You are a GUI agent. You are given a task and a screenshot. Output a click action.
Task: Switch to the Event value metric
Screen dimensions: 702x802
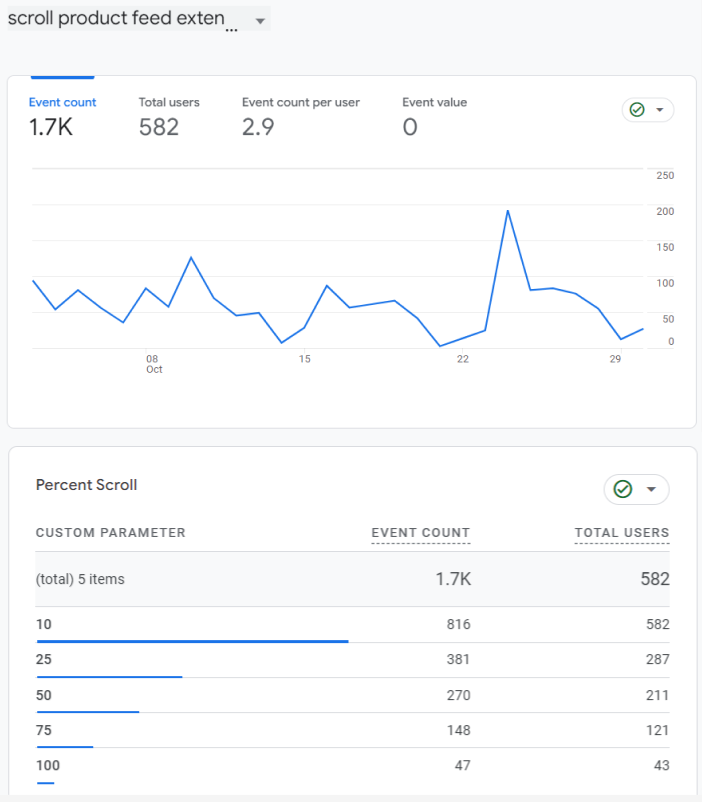coord(434,117)
